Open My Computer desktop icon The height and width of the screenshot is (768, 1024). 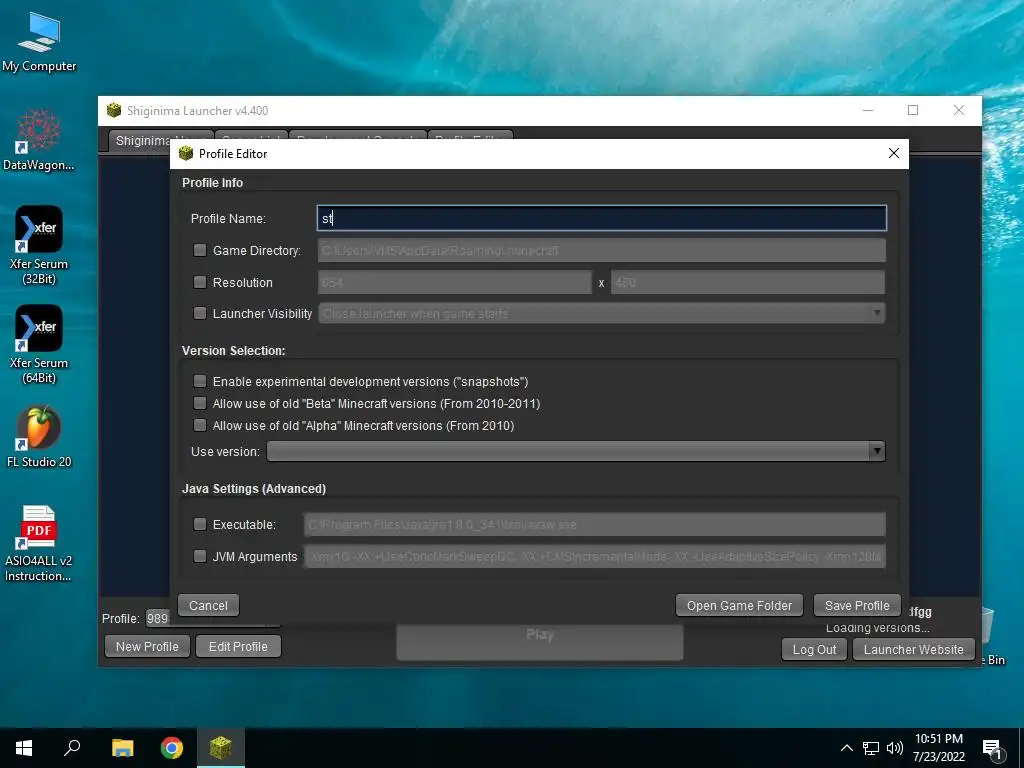coord(39,40)
